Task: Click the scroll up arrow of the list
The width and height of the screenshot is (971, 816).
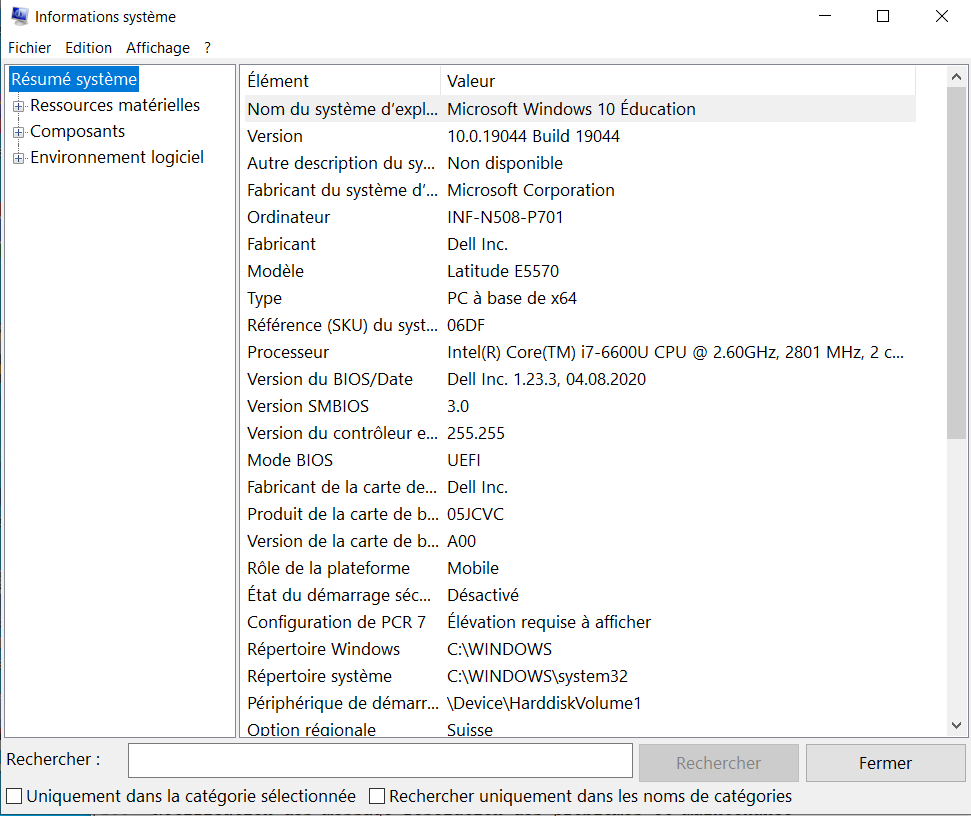Action: [956, 77]
